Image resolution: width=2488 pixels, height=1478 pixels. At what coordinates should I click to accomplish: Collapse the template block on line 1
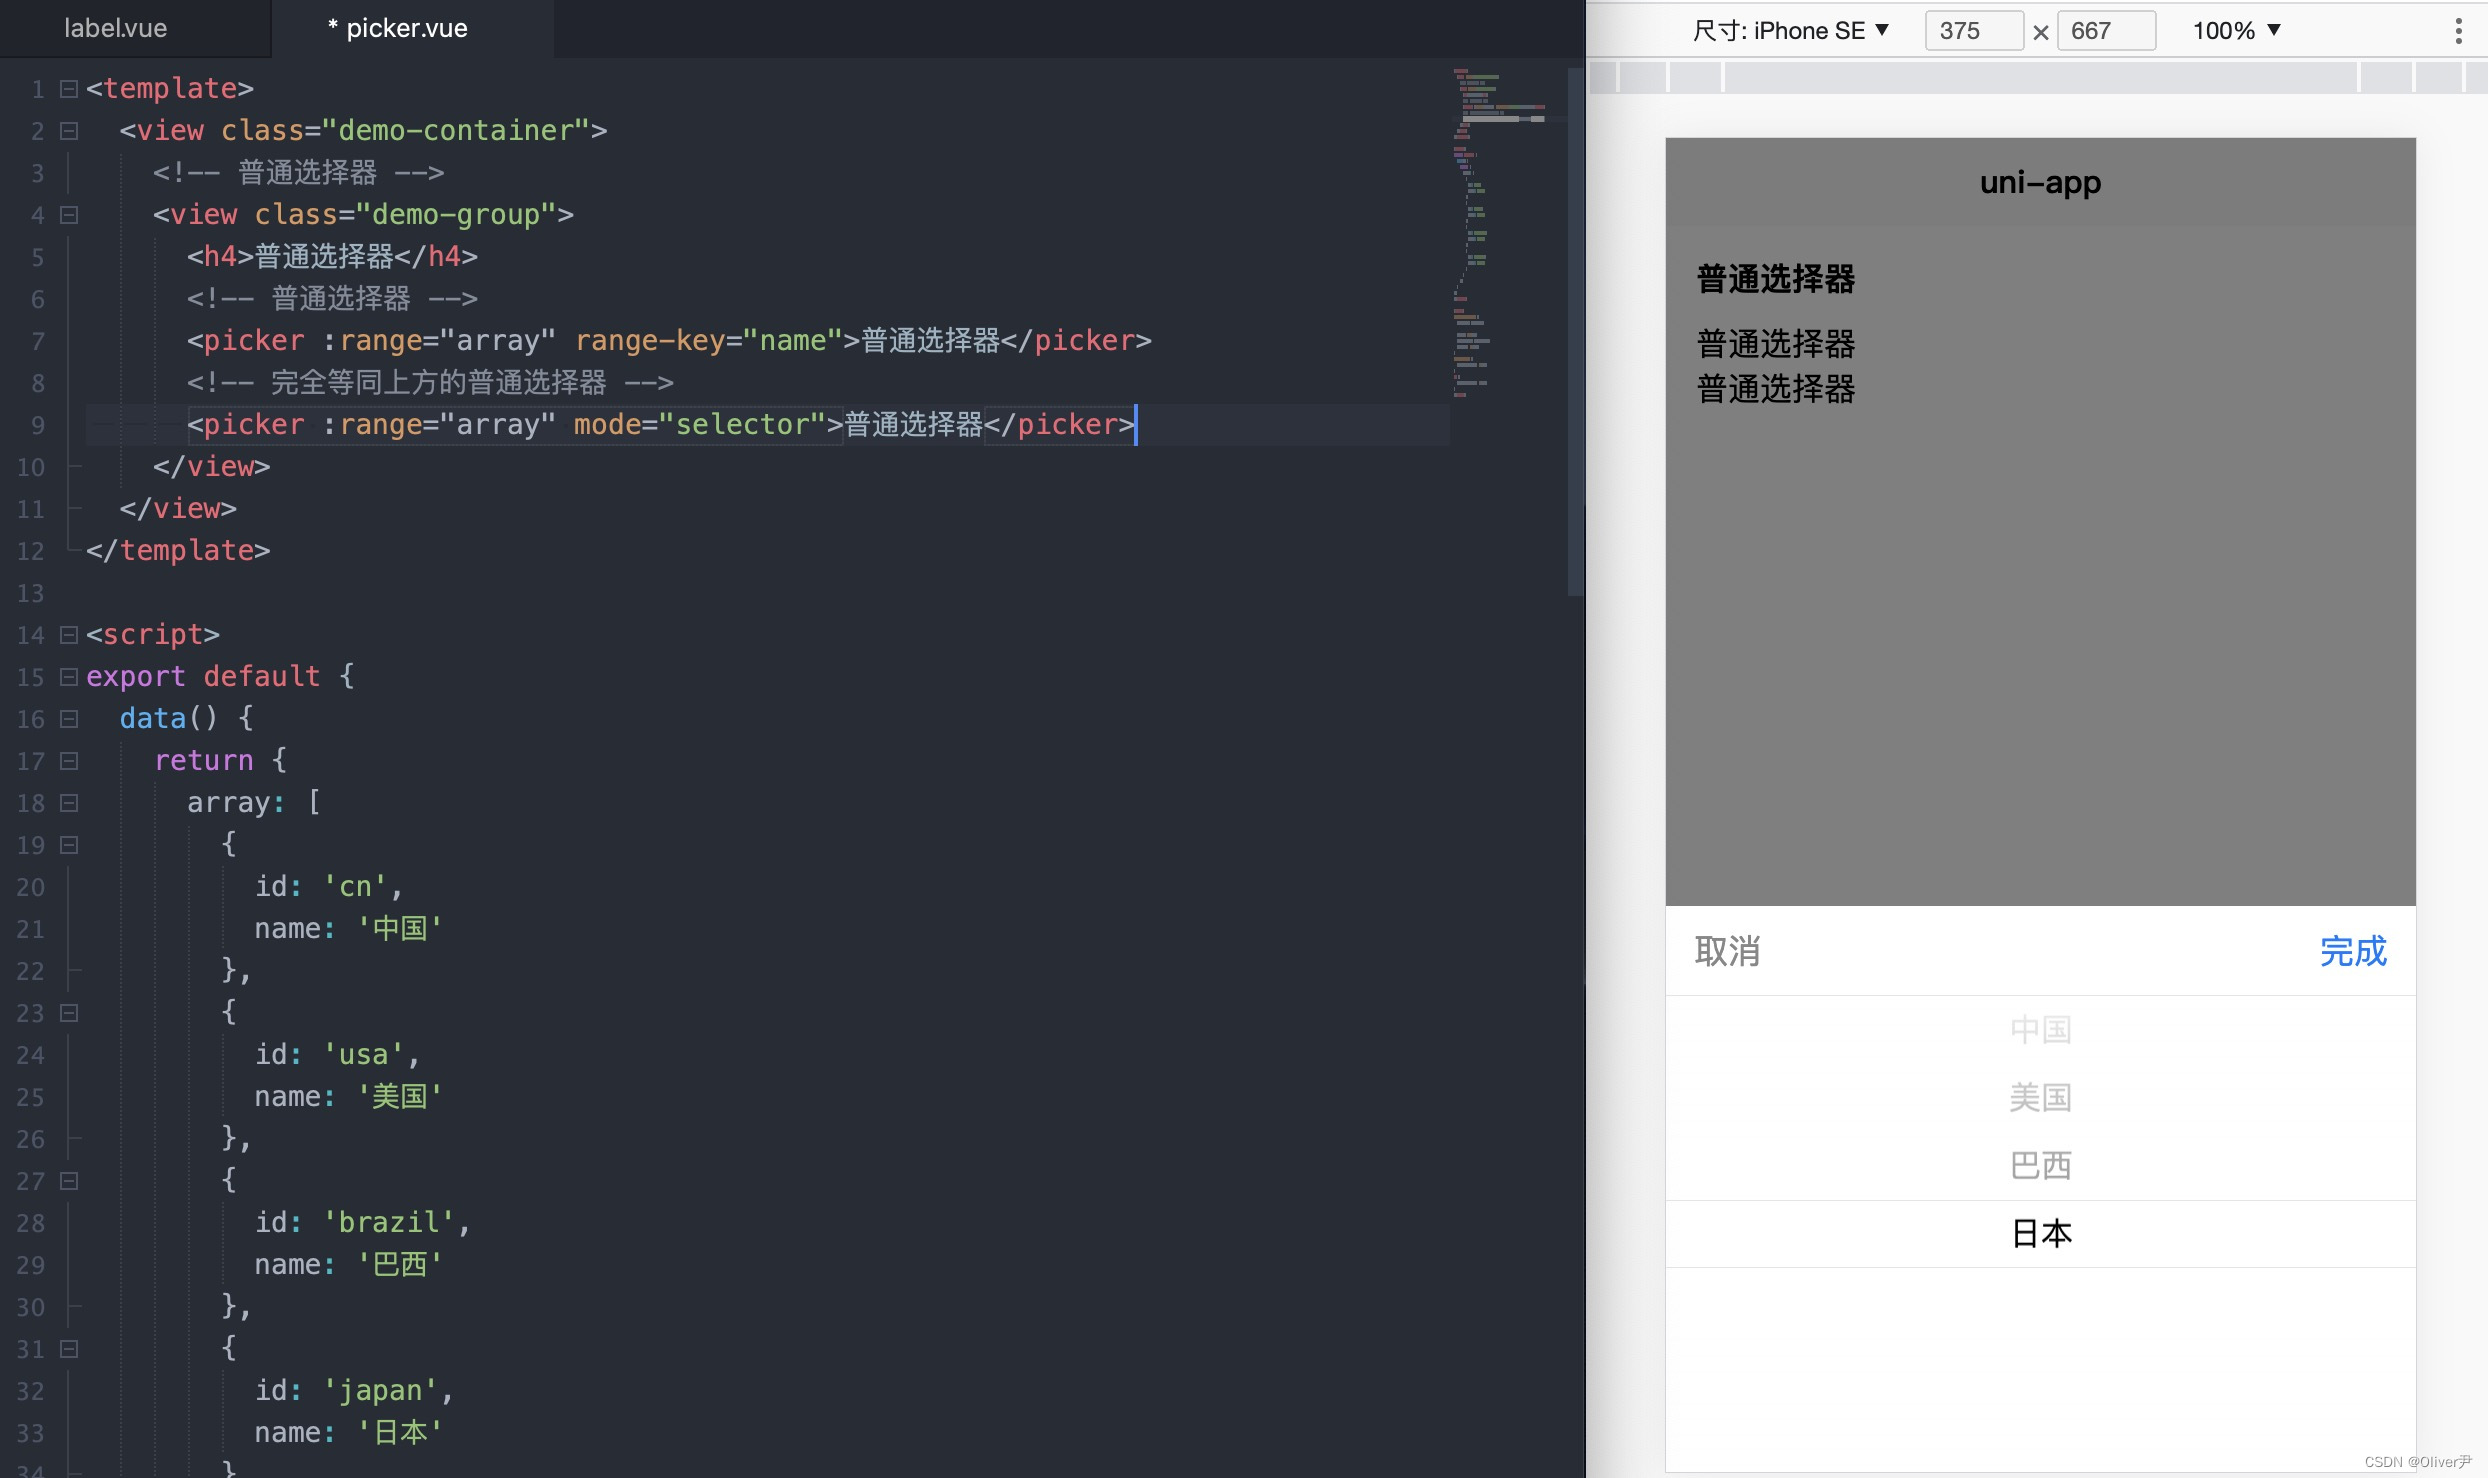click(x=67, y=88)
